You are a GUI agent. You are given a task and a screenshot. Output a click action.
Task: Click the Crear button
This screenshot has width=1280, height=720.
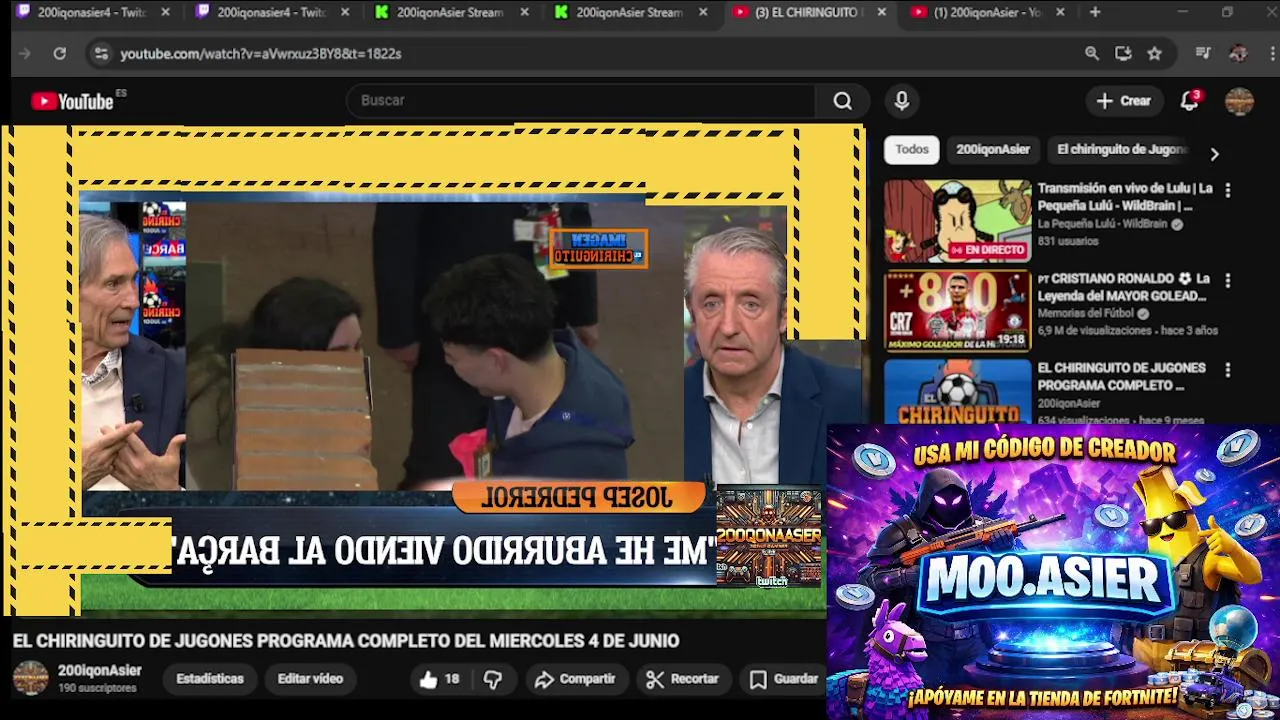point(1124,100)
